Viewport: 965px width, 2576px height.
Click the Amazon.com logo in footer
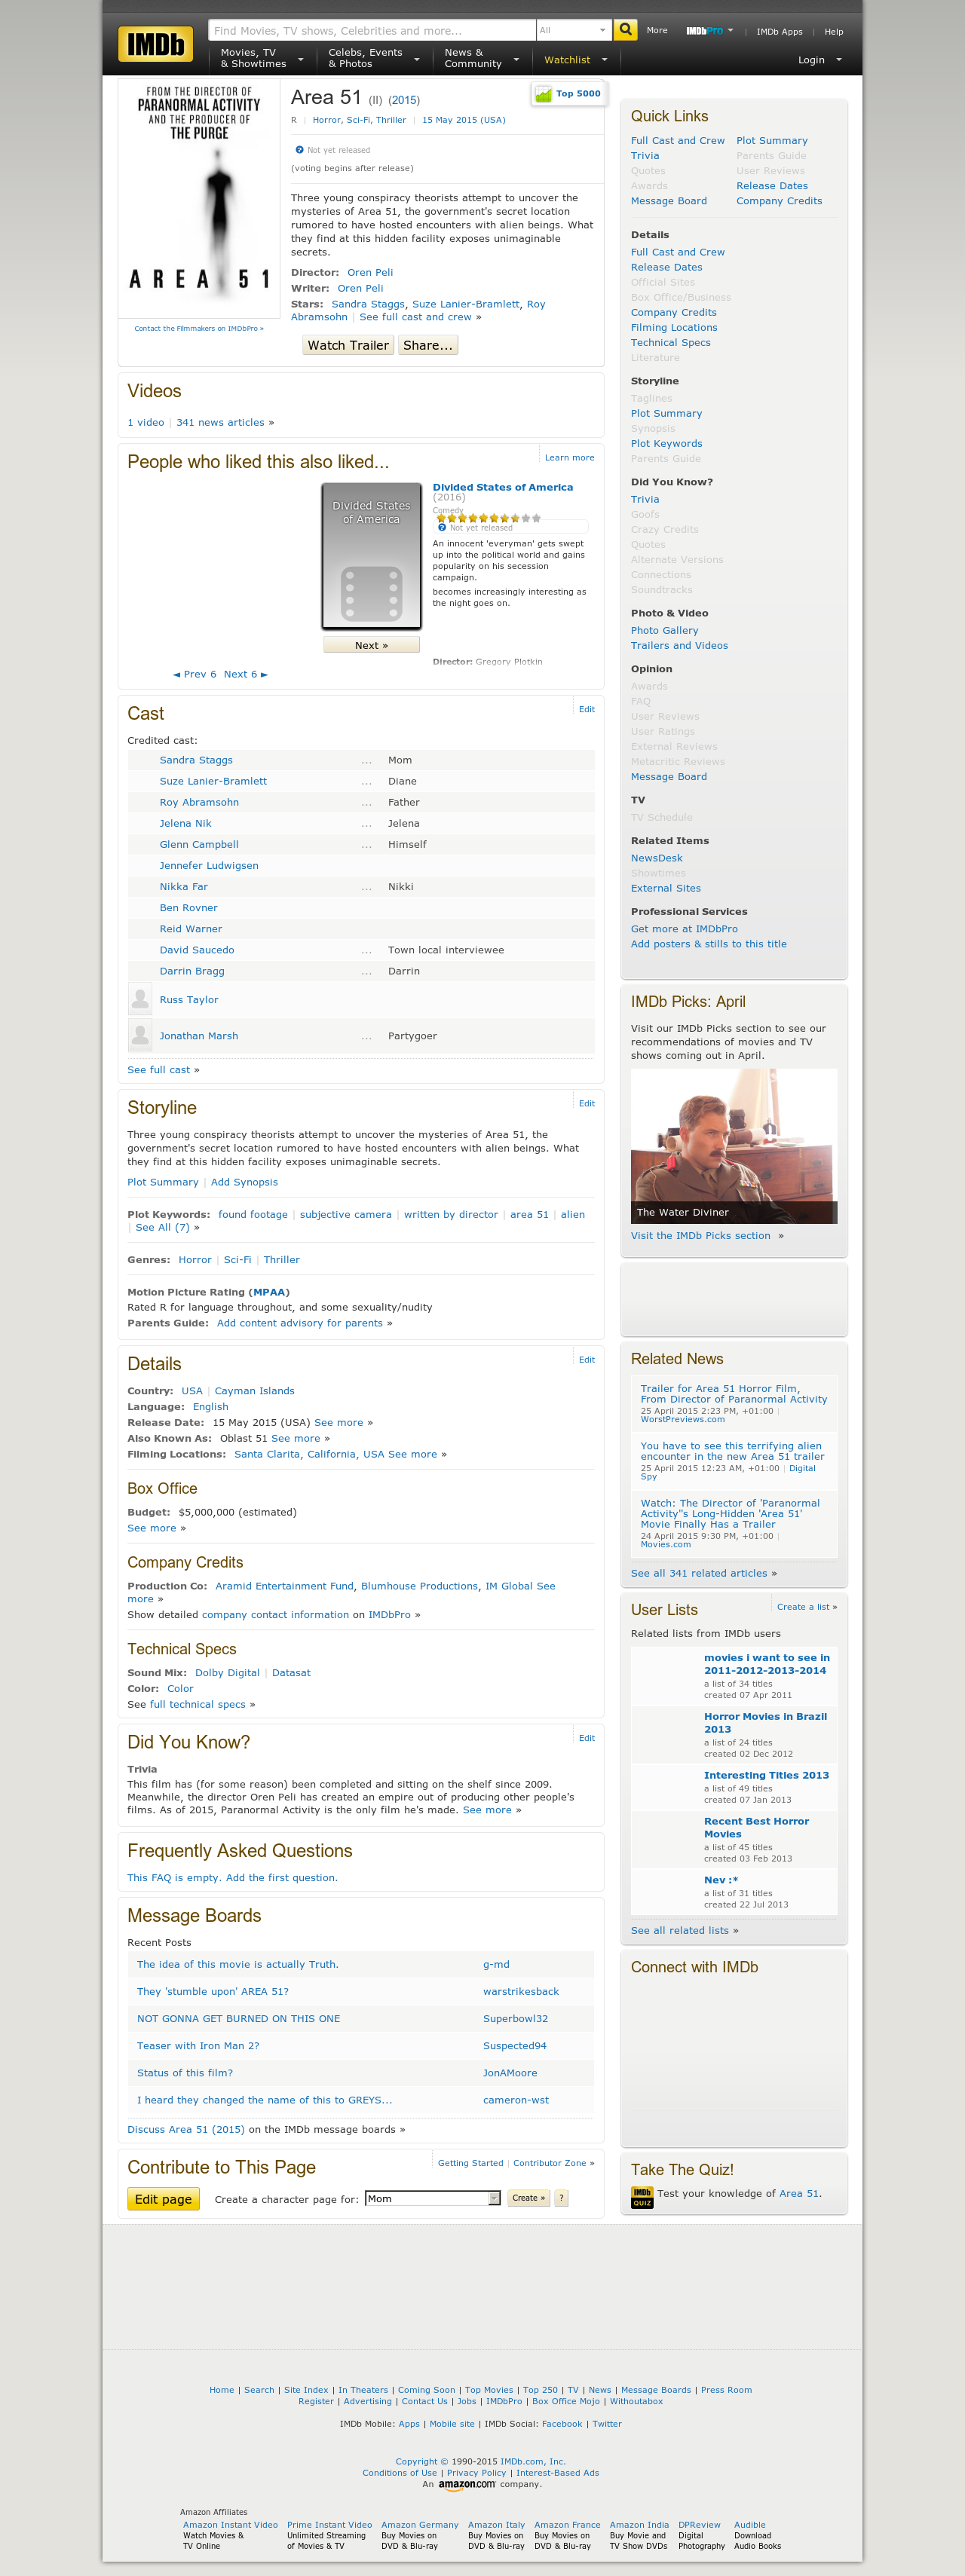468,2484
